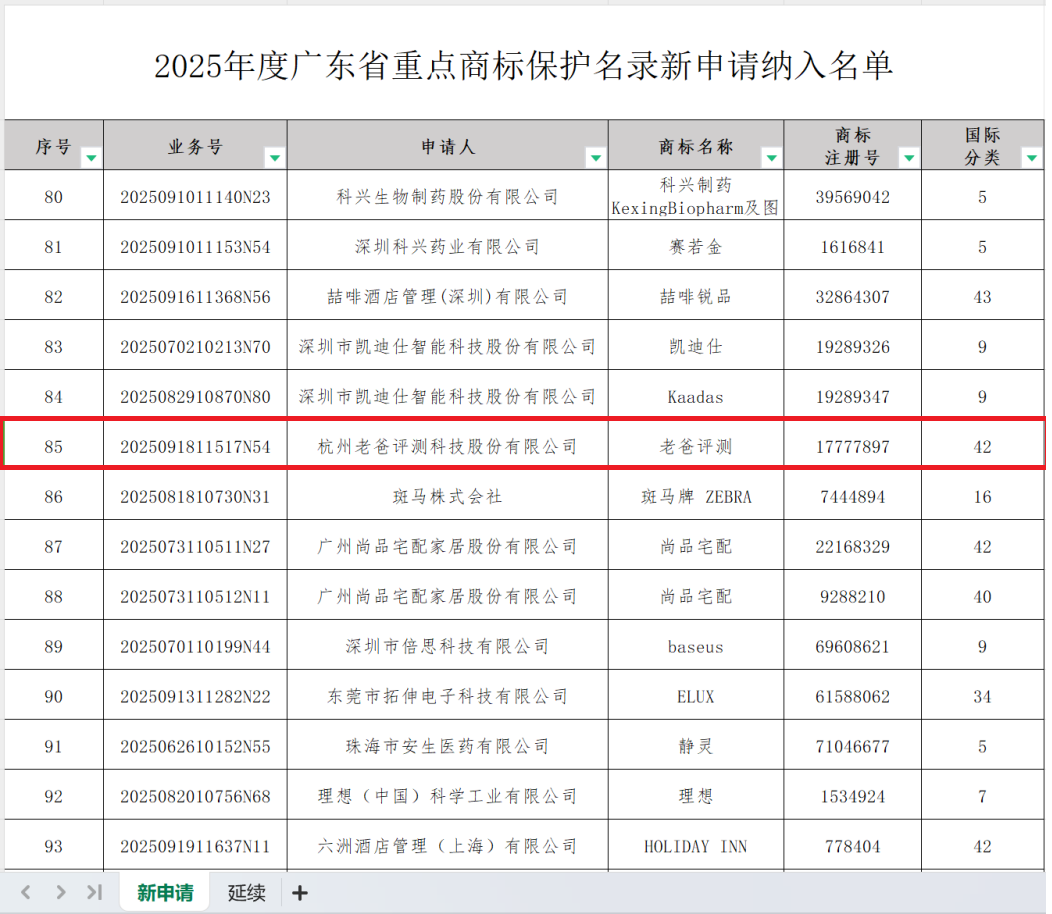Screen dimensions: 1052x914
Task: Select cell 深圳科兴药业有限公司
Action: pyautogui.click(x=448, y=245)
